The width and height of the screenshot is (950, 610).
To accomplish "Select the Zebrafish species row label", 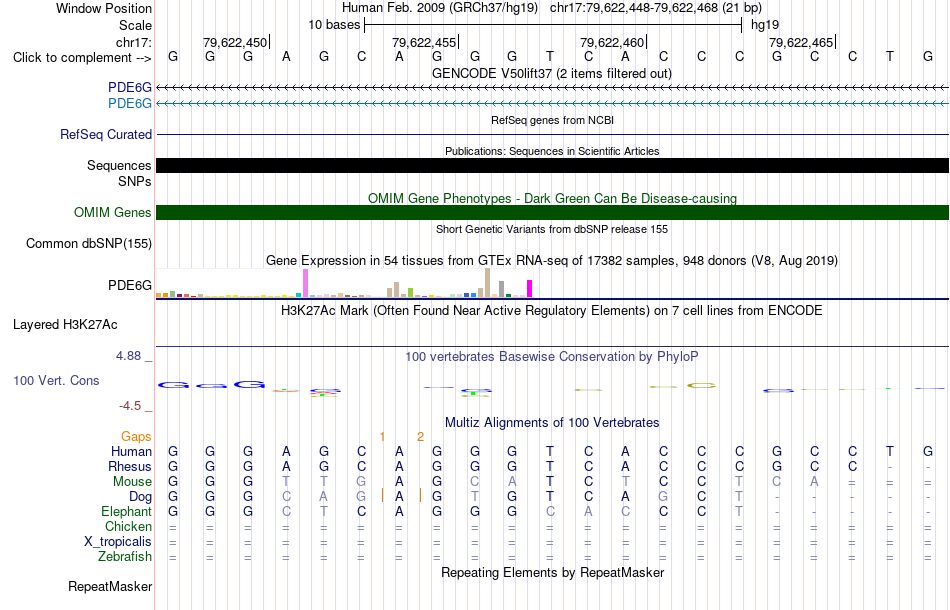I will pos(125,557).
